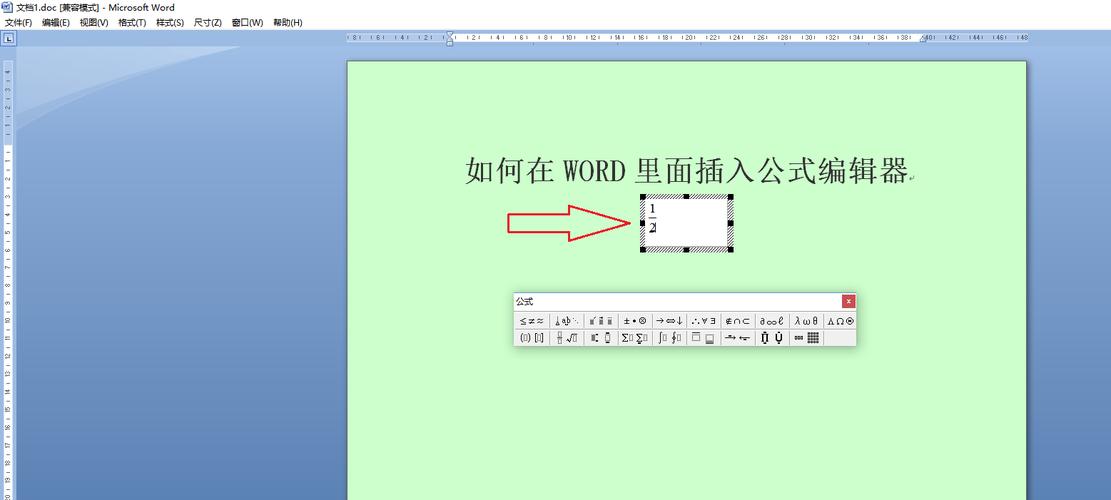The height and width of the screenshot is (500, 1111).
Task: Open lowercase Greek letters palette (λωθ)
Action: [806, 321]
